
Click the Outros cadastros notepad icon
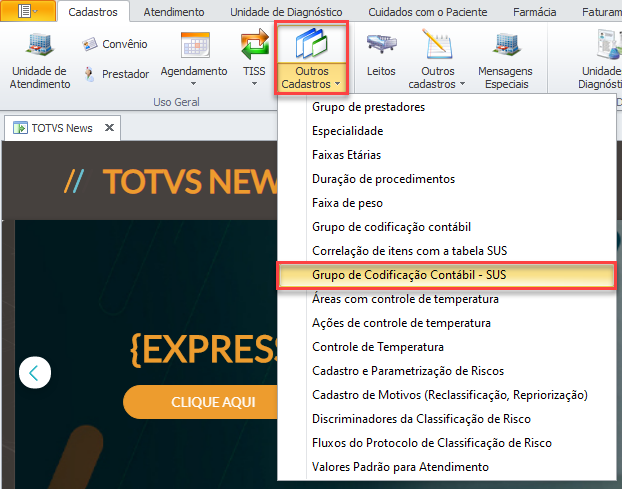438,44
